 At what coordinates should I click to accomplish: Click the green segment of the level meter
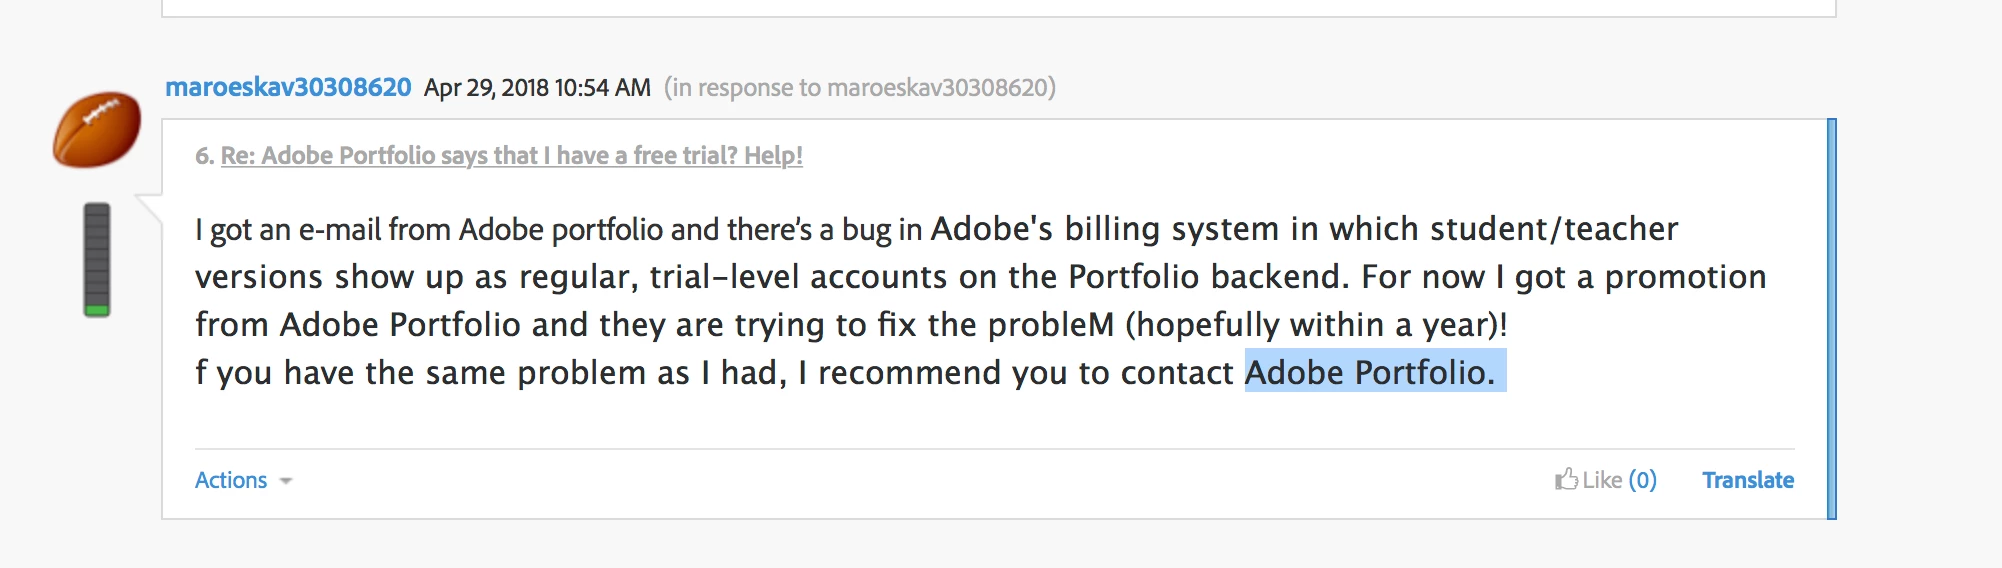tap(97, 310)
